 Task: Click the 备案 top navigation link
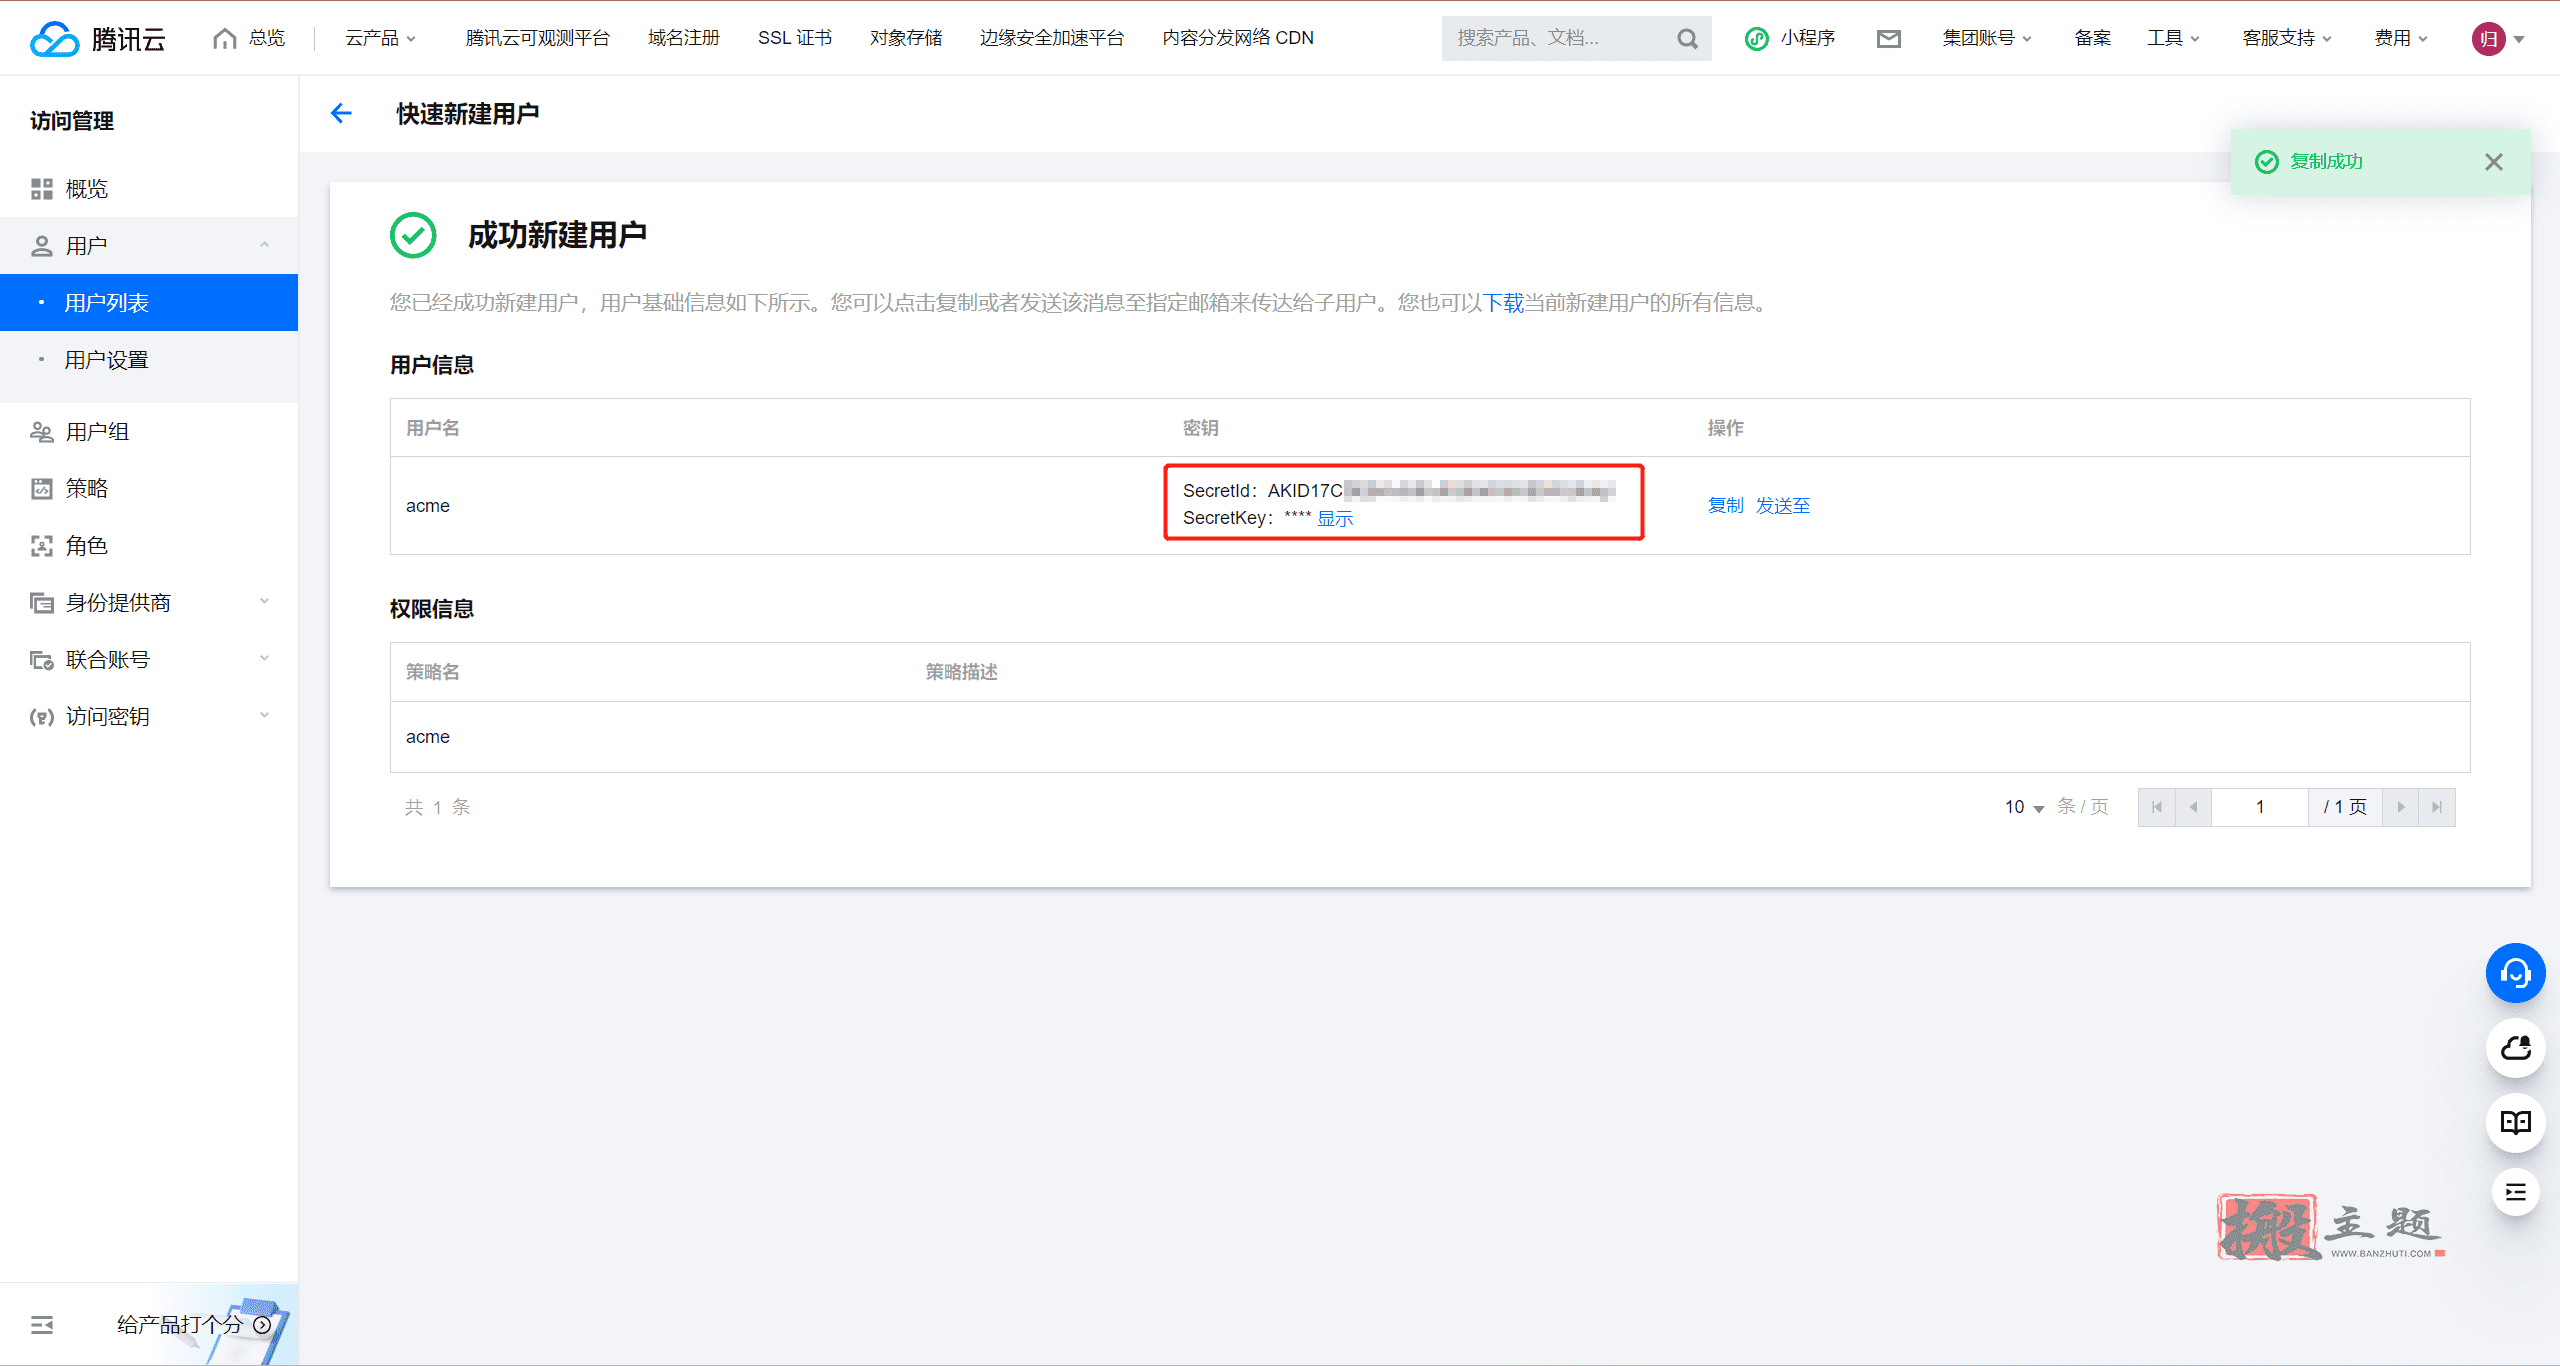tap(2092, 38)
